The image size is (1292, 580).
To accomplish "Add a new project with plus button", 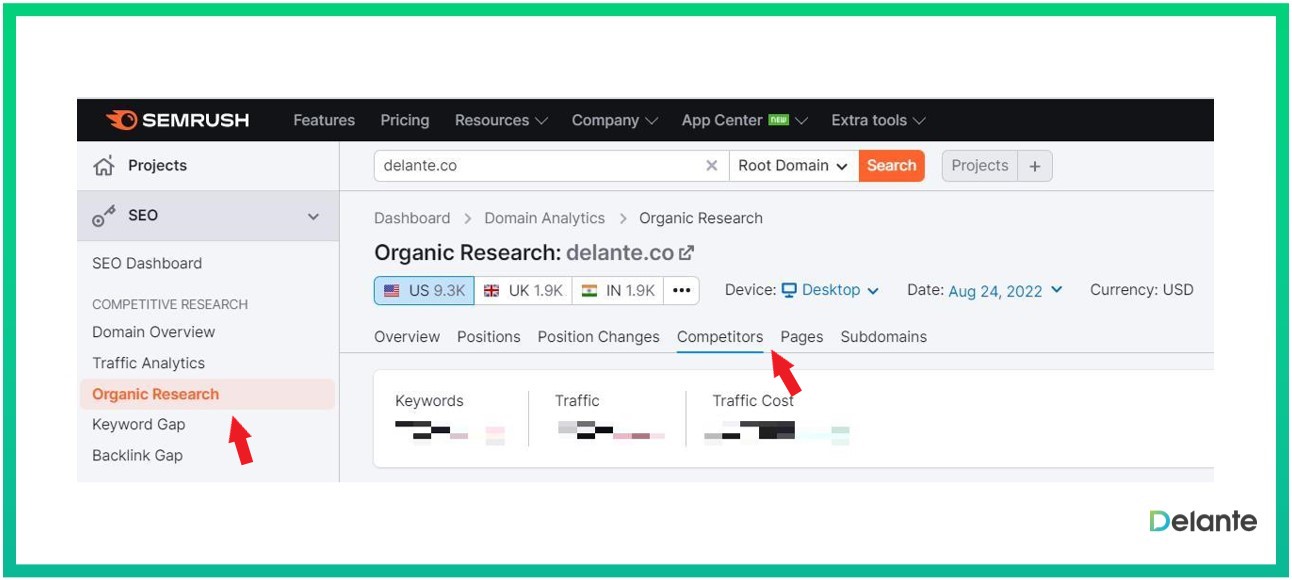I will 1035,166.
